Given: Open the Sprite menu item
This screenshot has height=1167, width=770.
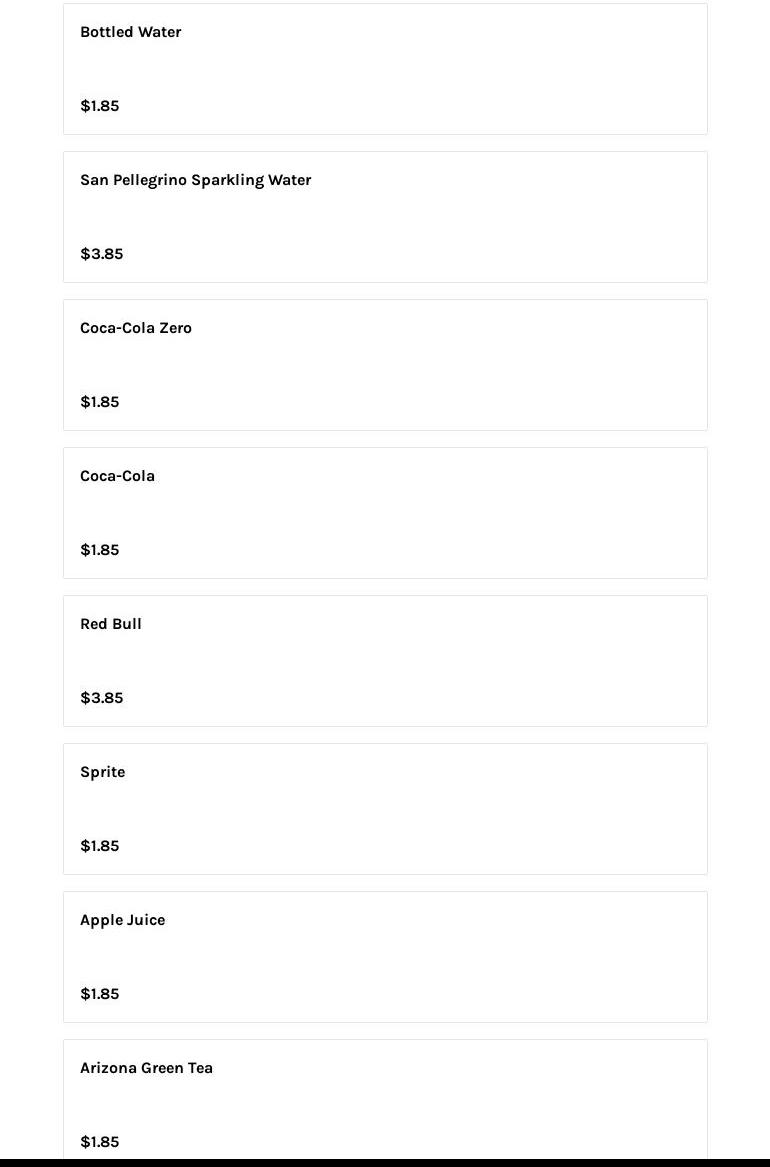Looking at the screenshot, I should pos(102,772).
